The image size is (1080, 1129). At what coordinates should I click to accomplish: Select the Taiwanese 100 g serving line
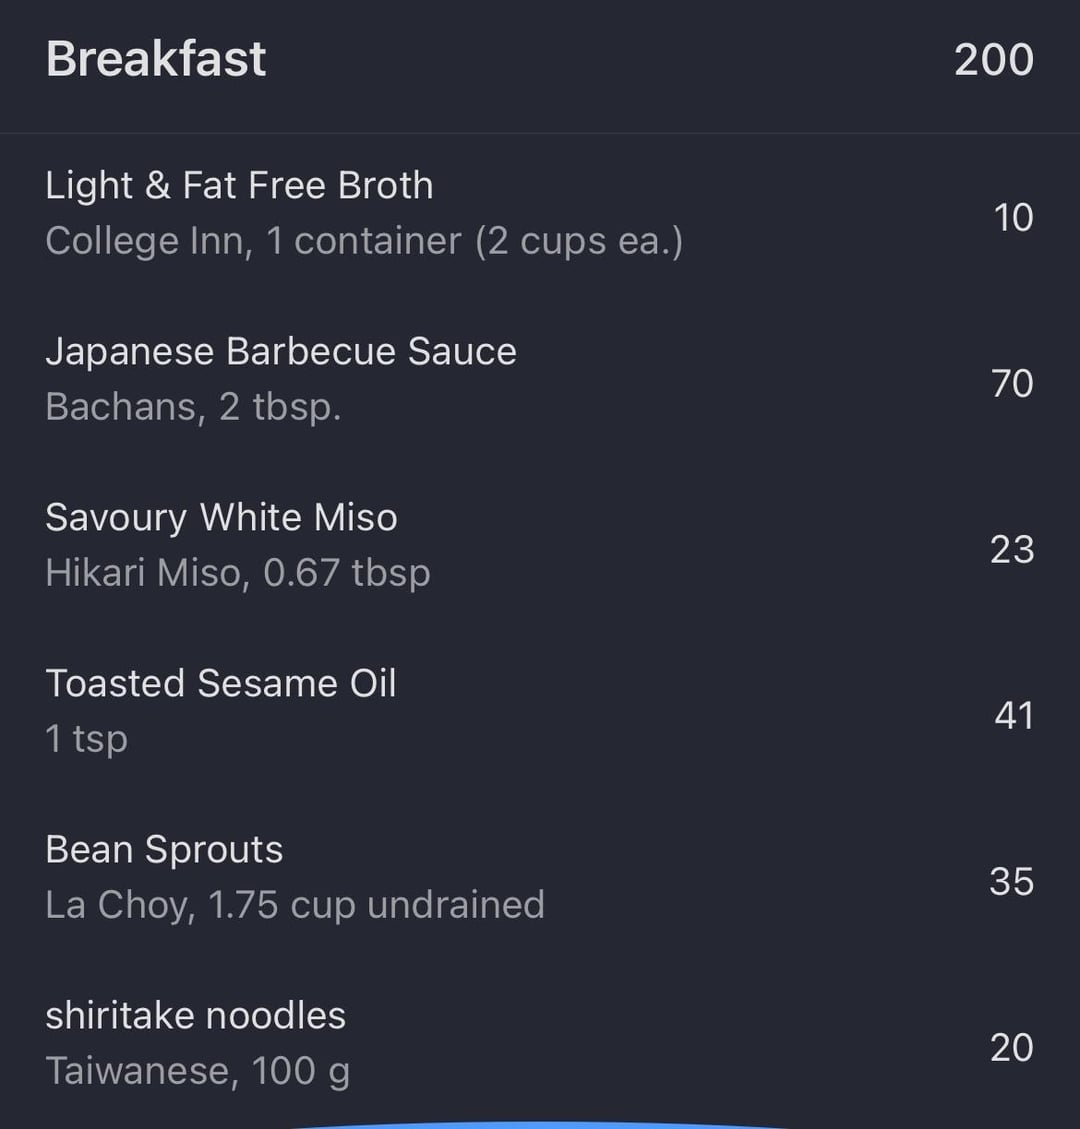(x=197, y=1071)
